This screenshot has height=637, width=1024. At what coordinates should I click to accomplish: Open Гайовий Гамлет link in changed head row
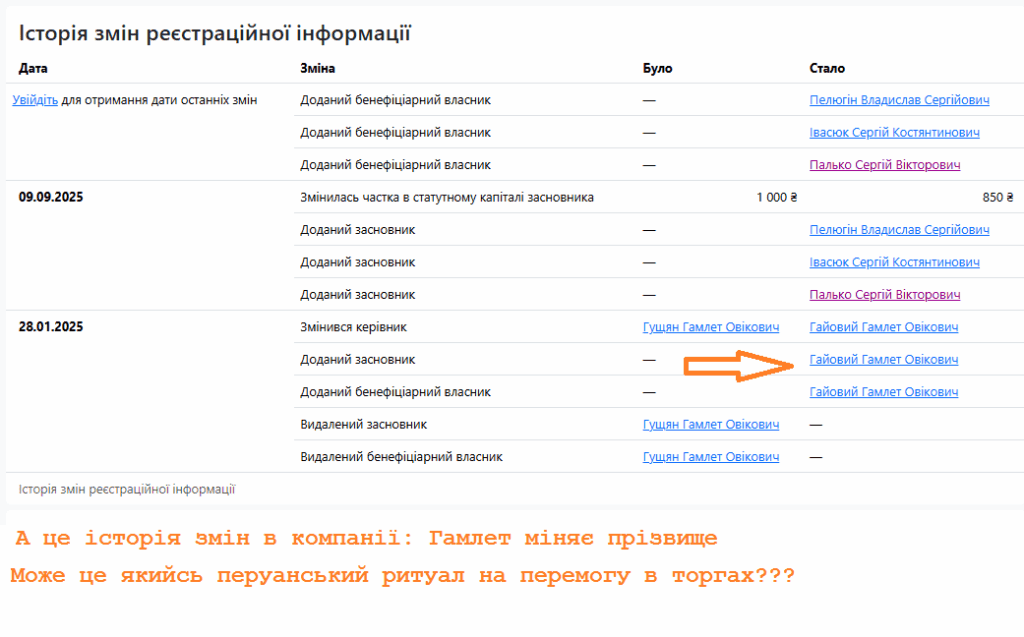(x=883, y=327)
